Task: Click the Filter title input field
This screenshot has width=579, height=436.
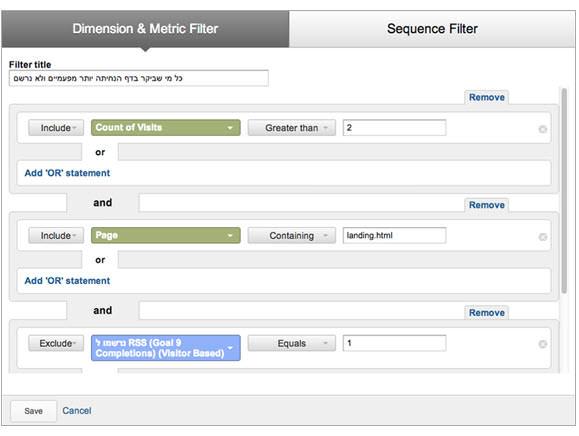Action: 138,78
